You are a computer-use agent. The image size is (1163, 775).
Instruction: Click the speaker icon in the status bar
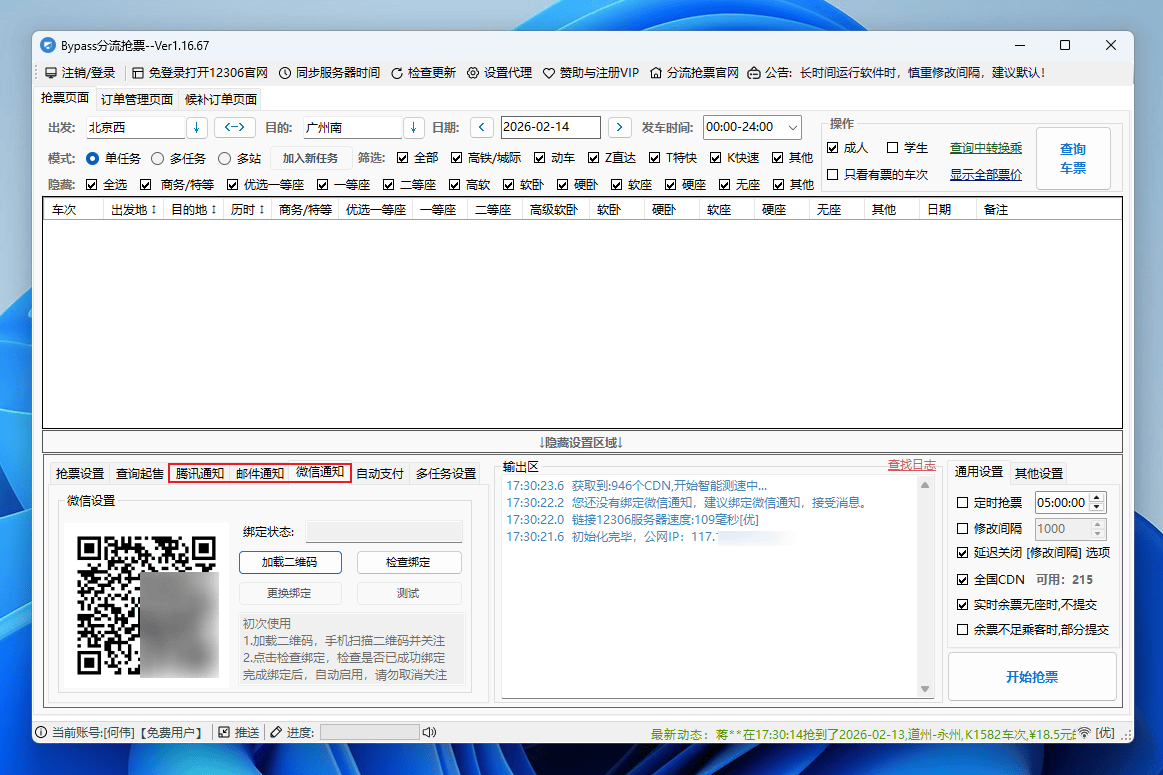click(x=430, y=731)
